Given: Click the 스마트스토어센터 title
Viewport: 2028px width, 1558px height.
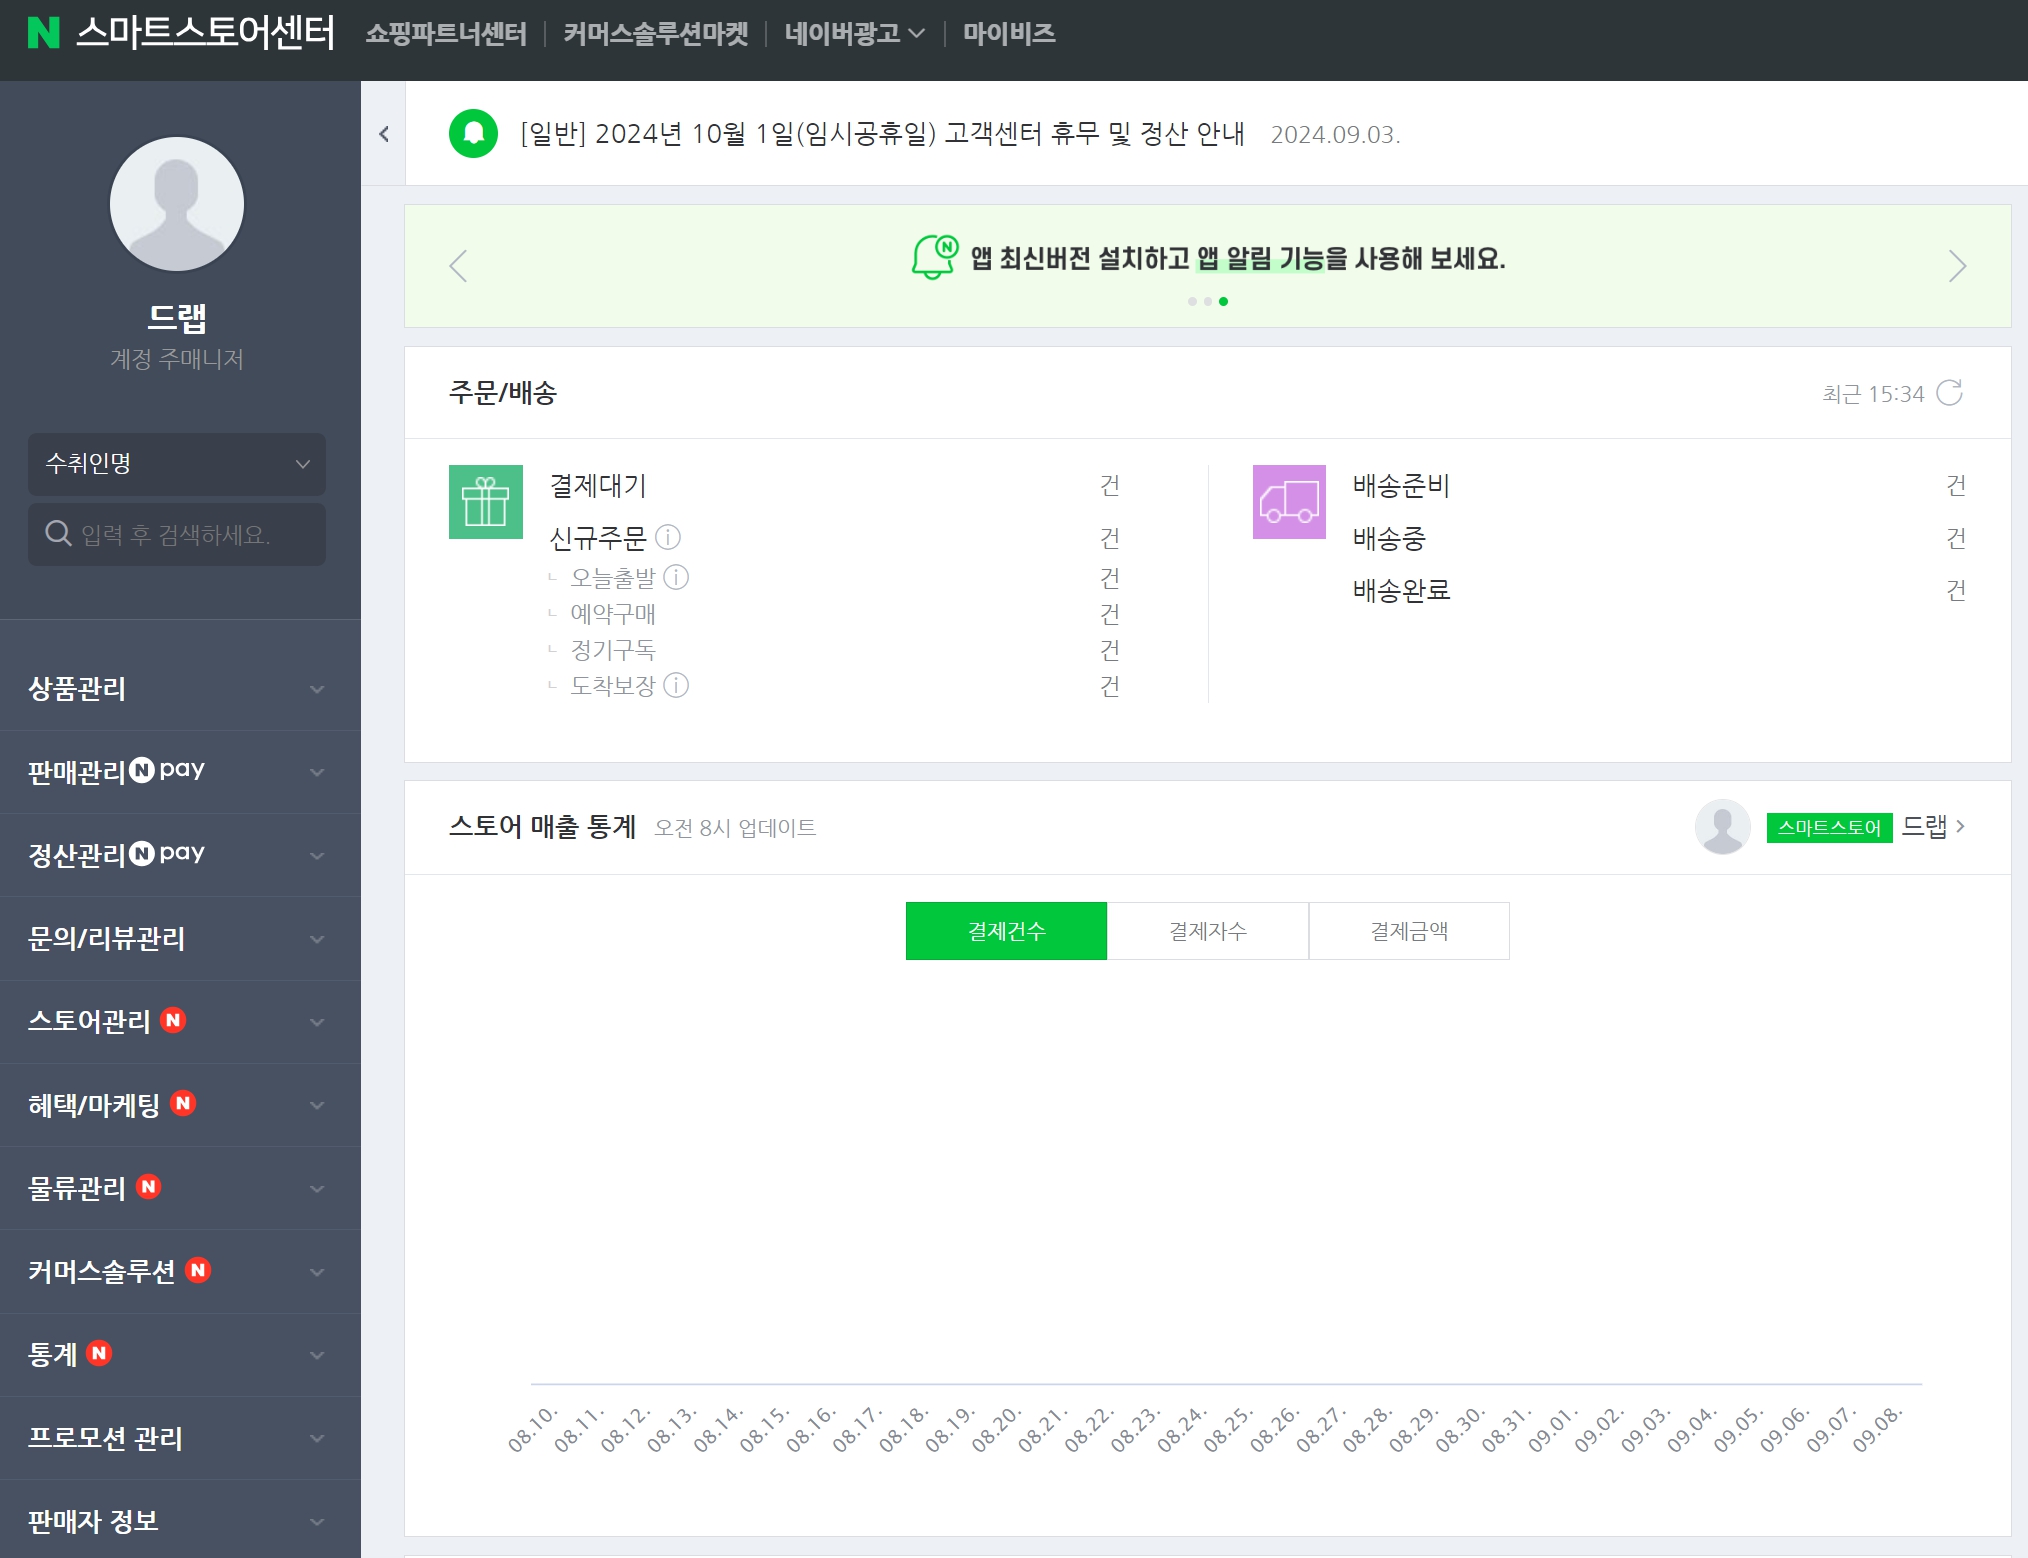Looking at the screenshot, I should [x=205, y=33].
